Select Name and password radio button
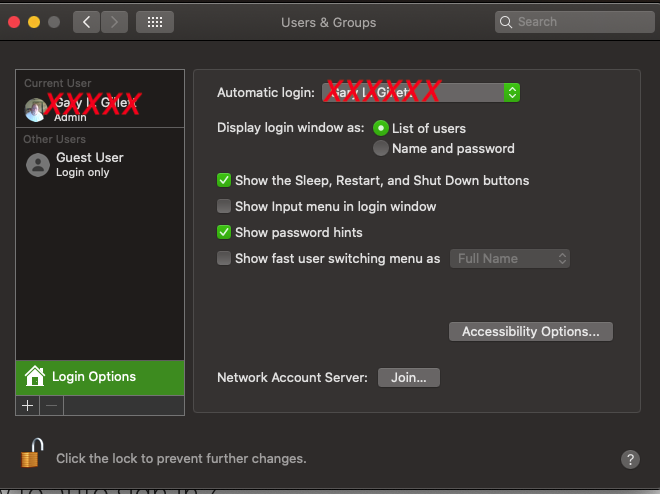Screen dimensions: 660x494 (x=381, y=148)
